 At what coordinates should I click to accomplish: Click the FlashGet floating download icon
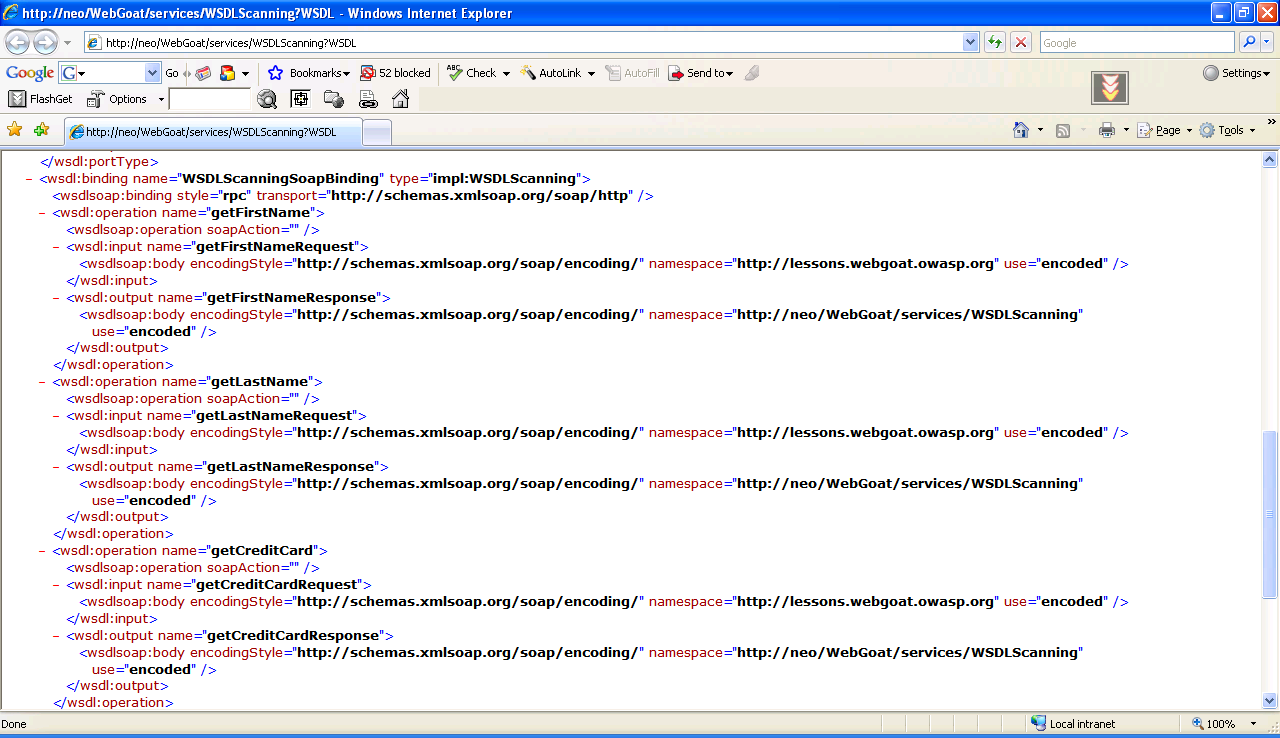click(x=1109, y=88)
